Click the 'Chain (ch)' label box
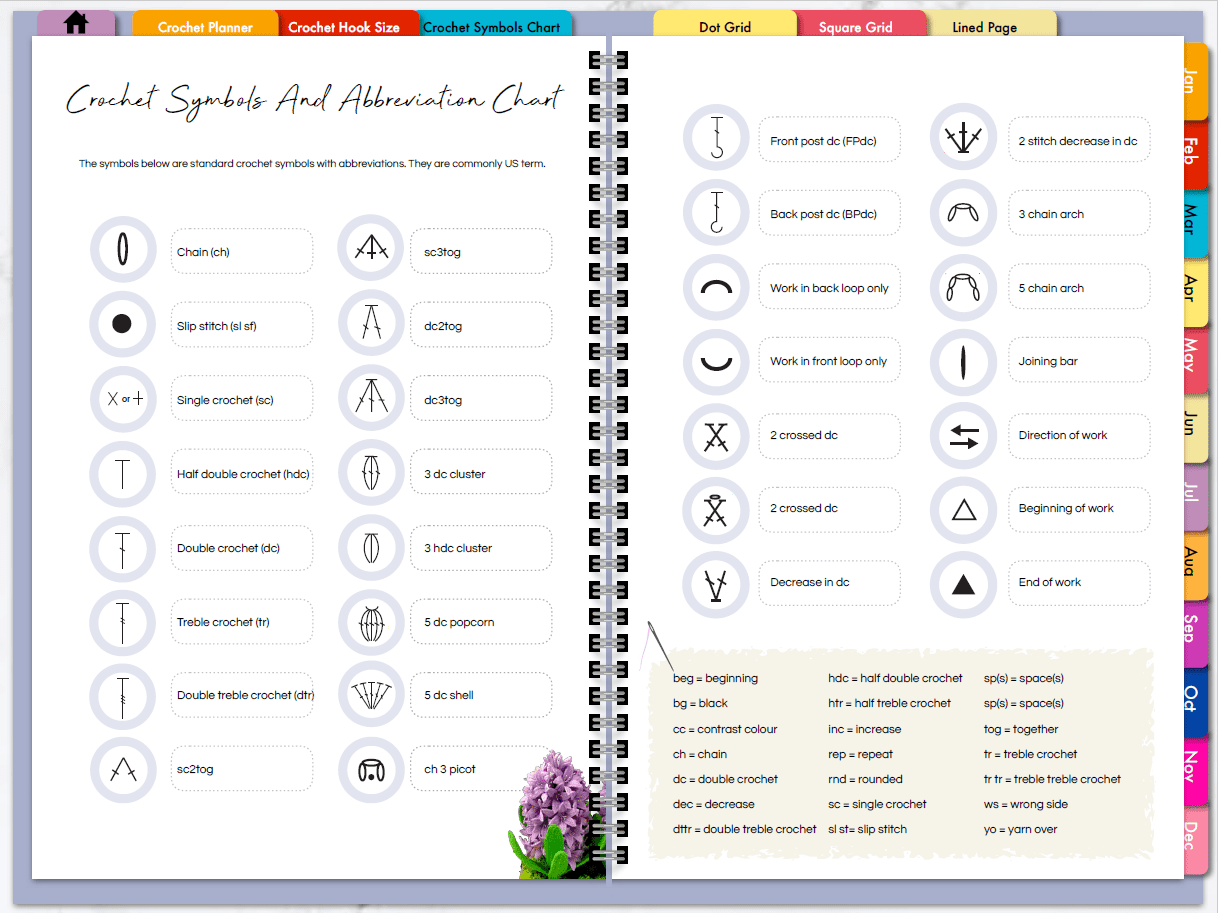 pos(241,251)
